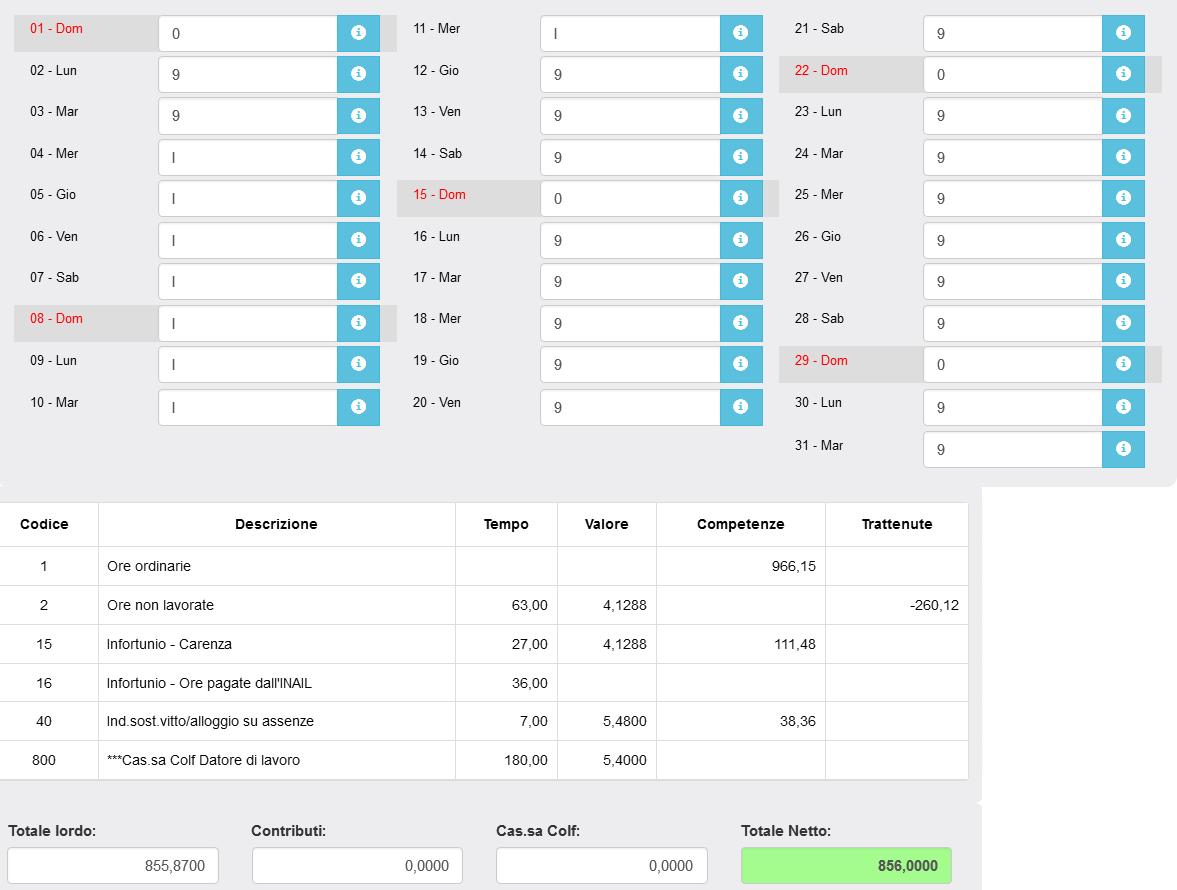Click info icon for 01 - Dom
The width and height of the screenshot is (1177, 890).
(358, 33)
